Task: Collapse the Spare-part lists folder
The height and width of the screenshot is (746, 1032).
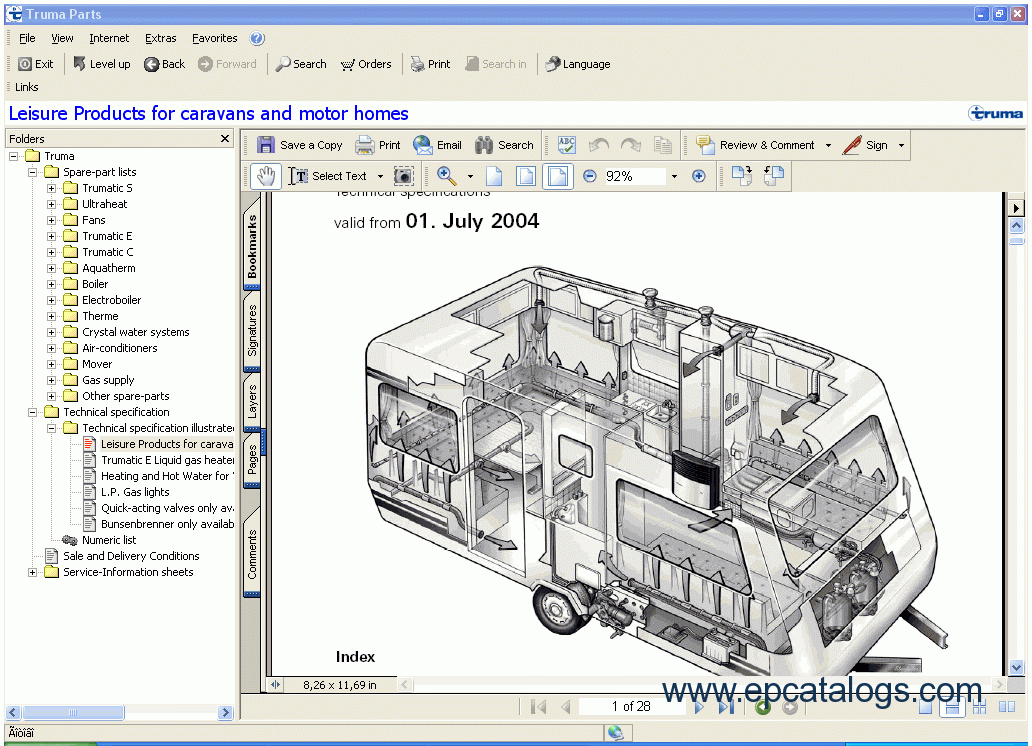Action: tap(32, 173)
